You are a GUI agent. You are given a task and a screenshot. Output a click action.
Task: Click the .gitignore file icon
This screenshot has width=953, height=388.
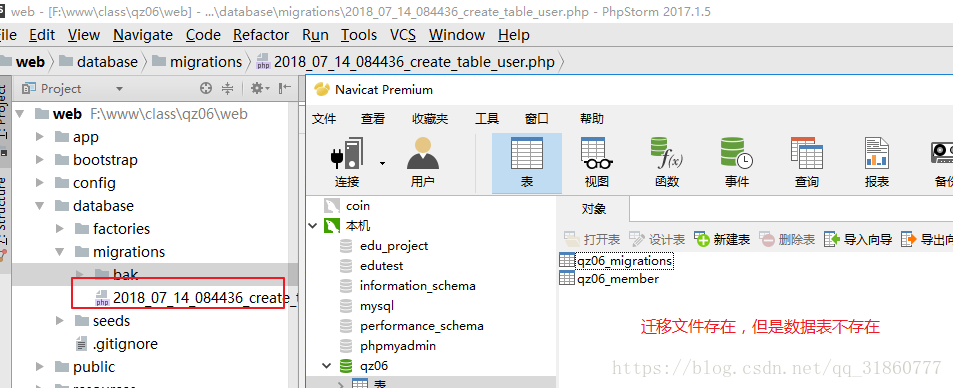[81, 344]
